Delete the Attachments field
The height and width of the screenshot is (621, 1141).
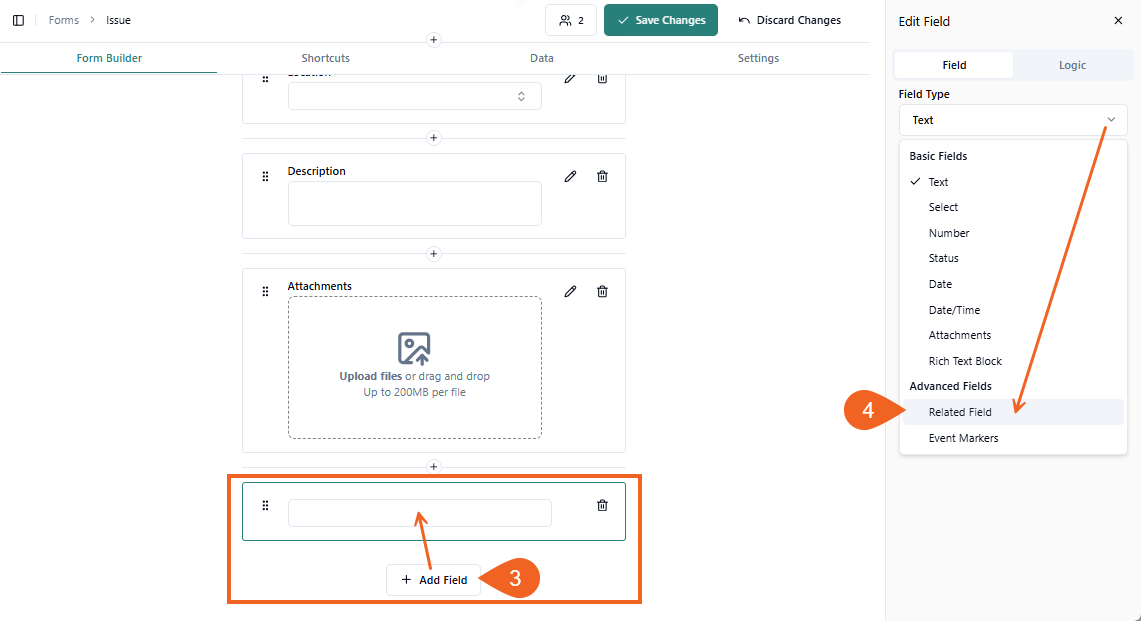tap(602, 291)
